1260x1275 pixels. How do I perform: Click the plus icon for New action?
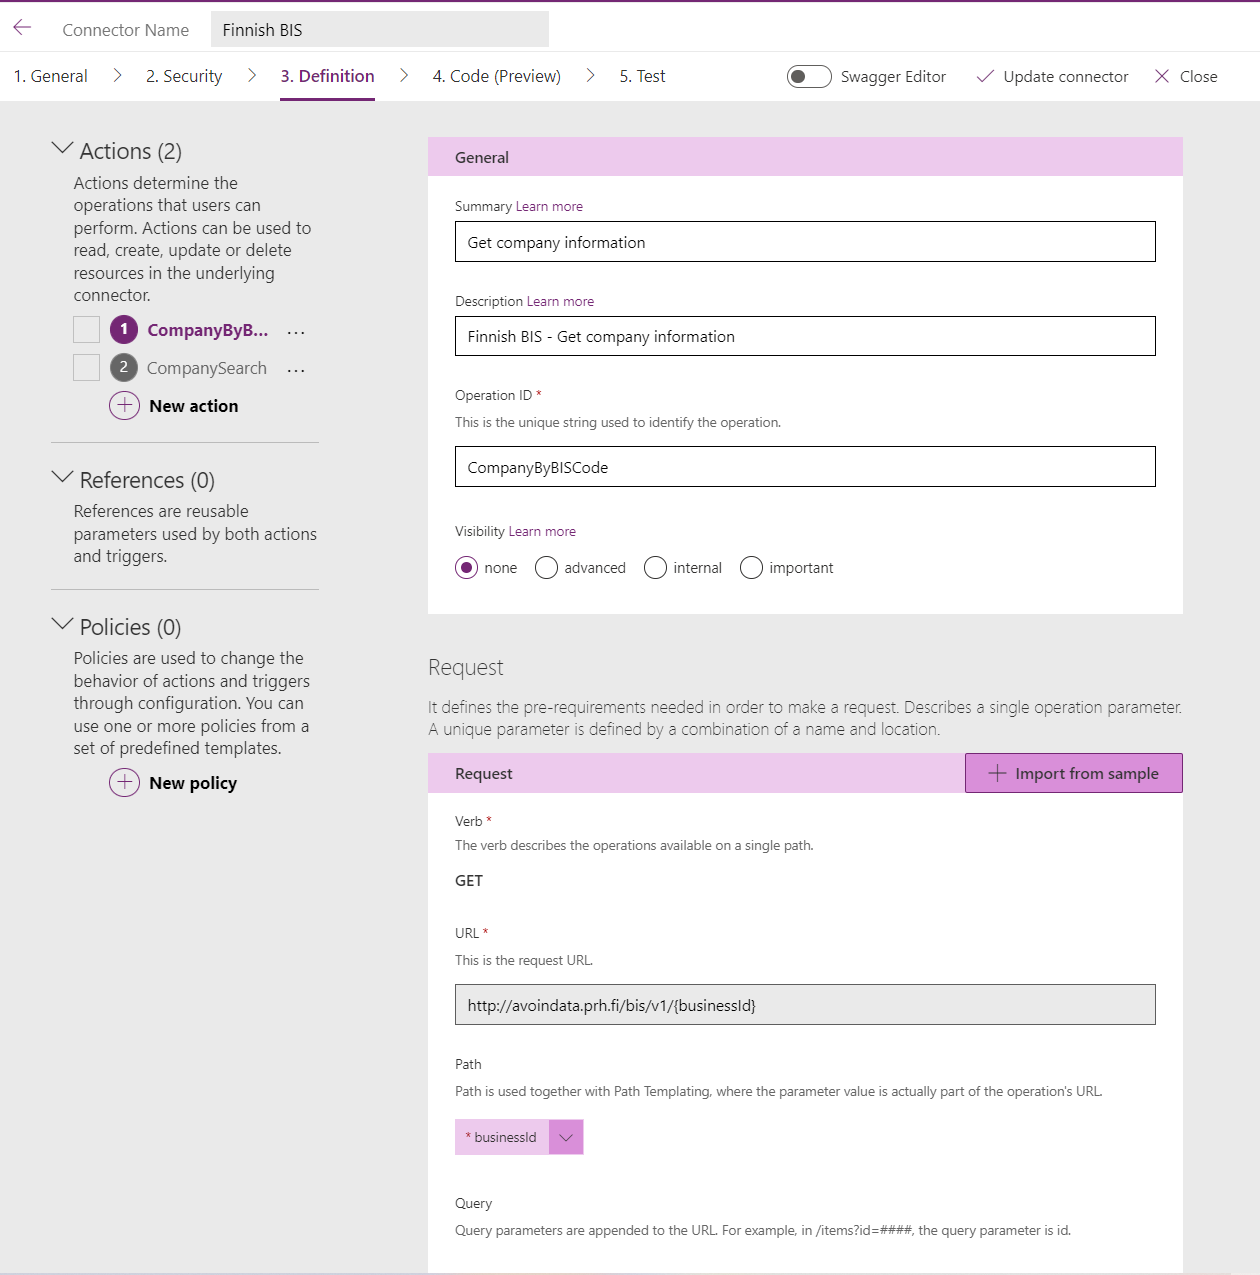tap(124, 405)
